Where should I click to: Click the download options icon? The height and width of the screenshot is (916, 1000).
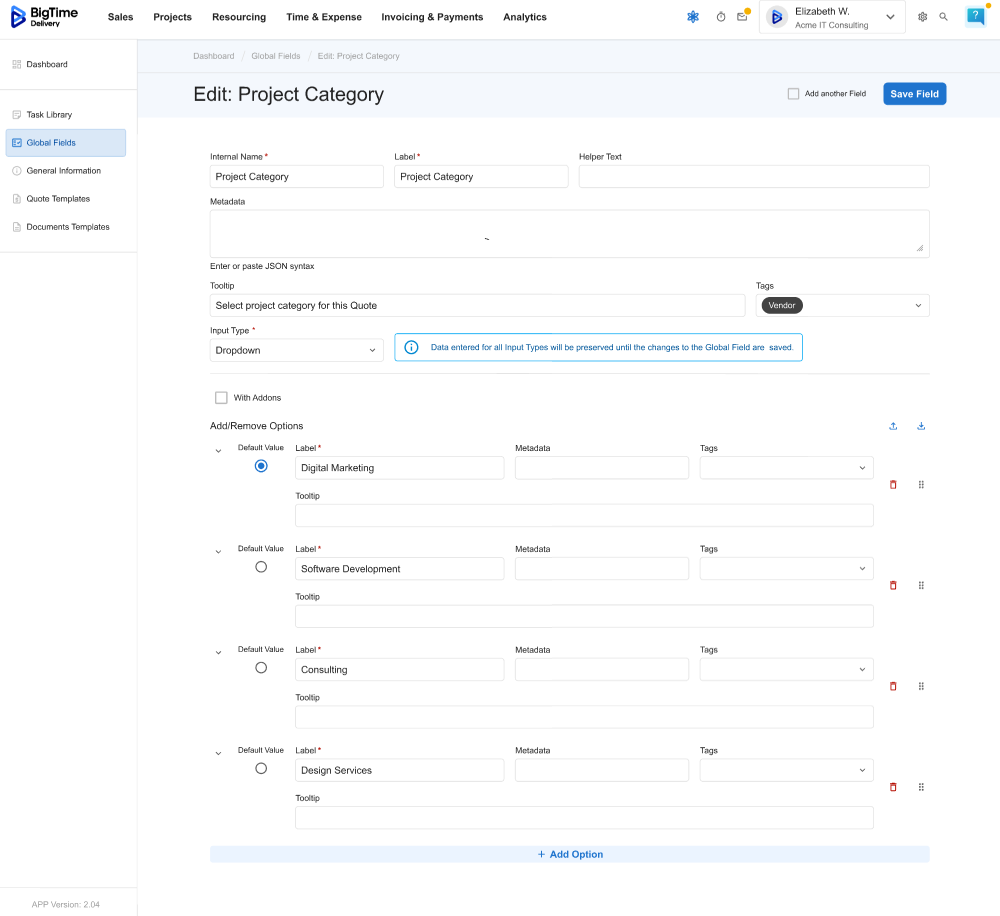pos(921,426)
